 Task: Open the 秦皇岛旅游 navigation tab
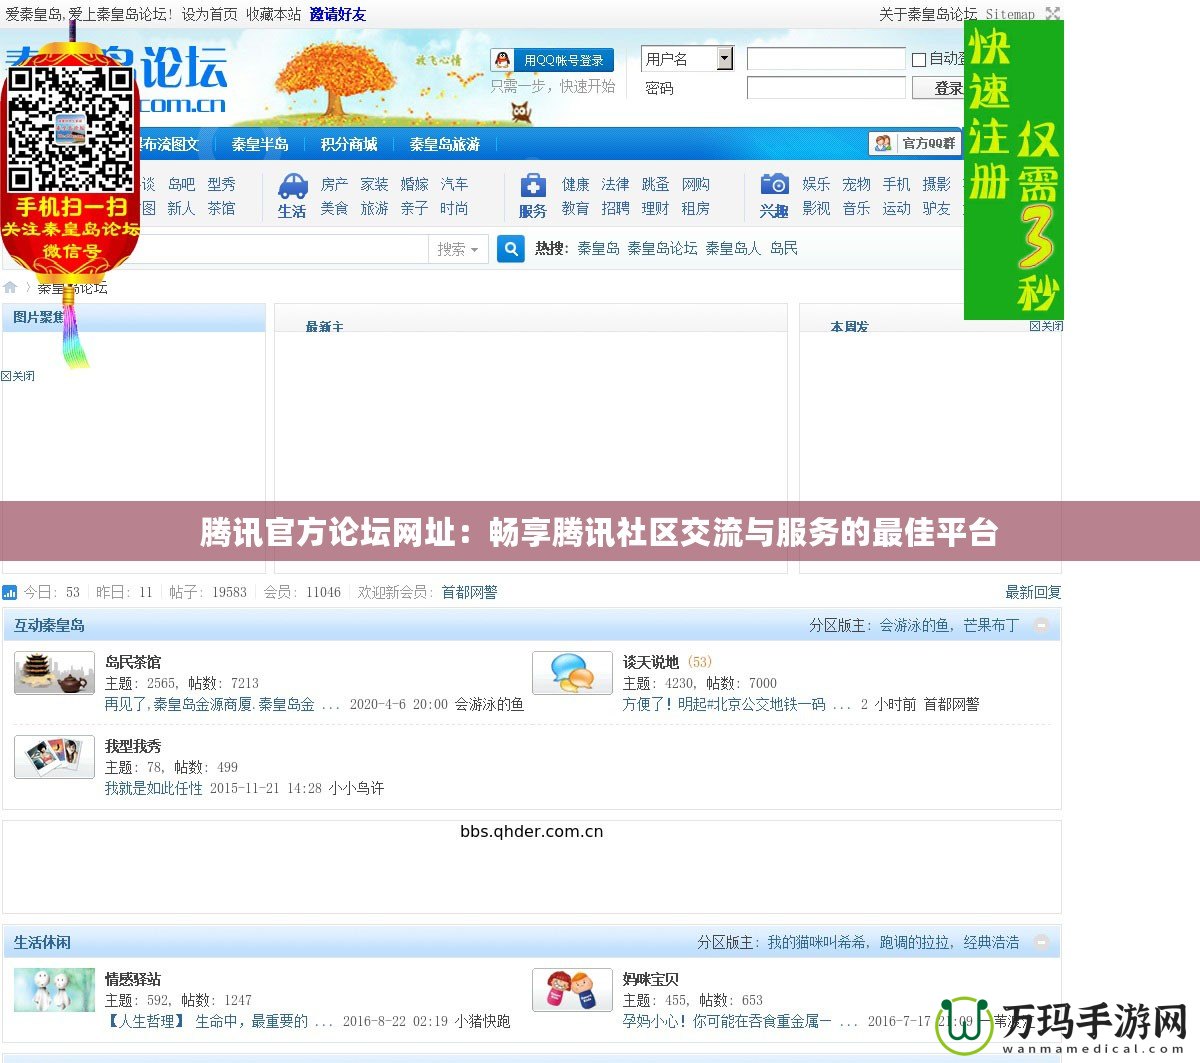click(445, 144)
